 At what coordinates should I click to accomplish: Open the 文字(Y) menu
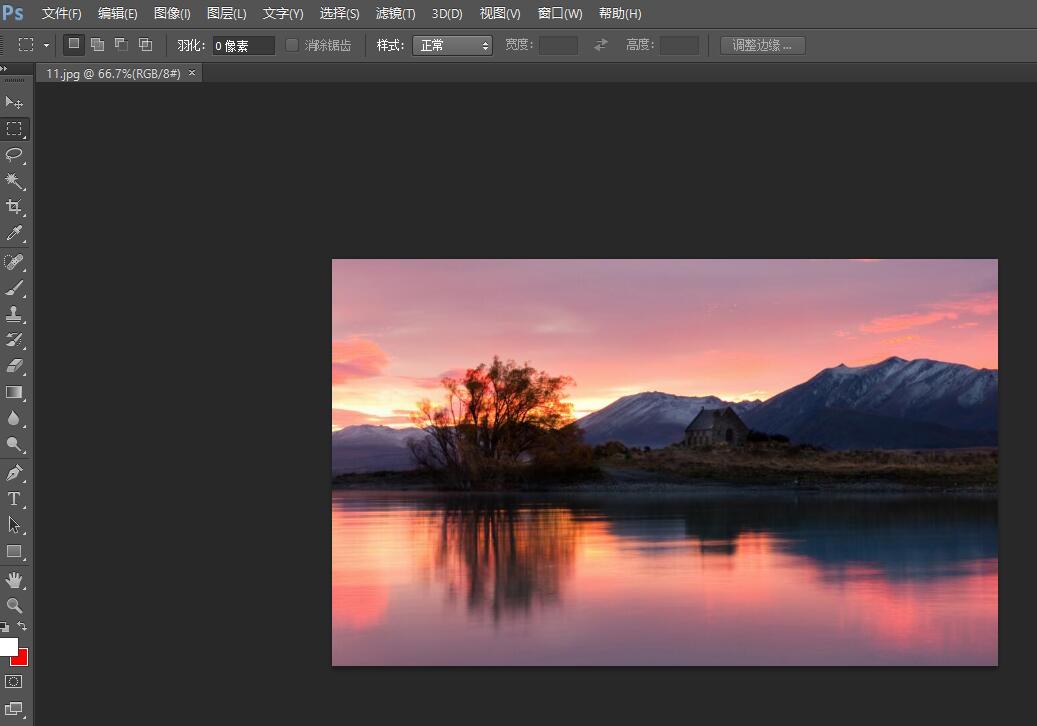[x=282, y=13]
